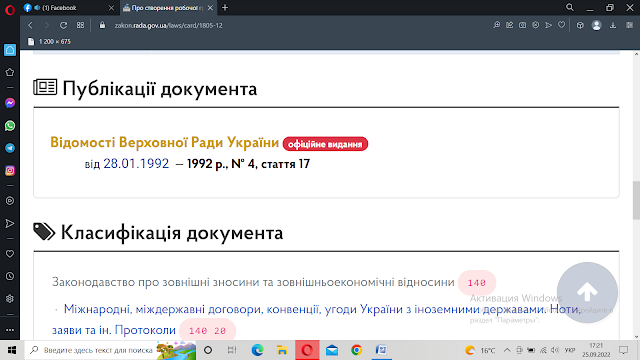Open sidebar three-dots setup menu
The image size is (640, 360).
[10, 330]
